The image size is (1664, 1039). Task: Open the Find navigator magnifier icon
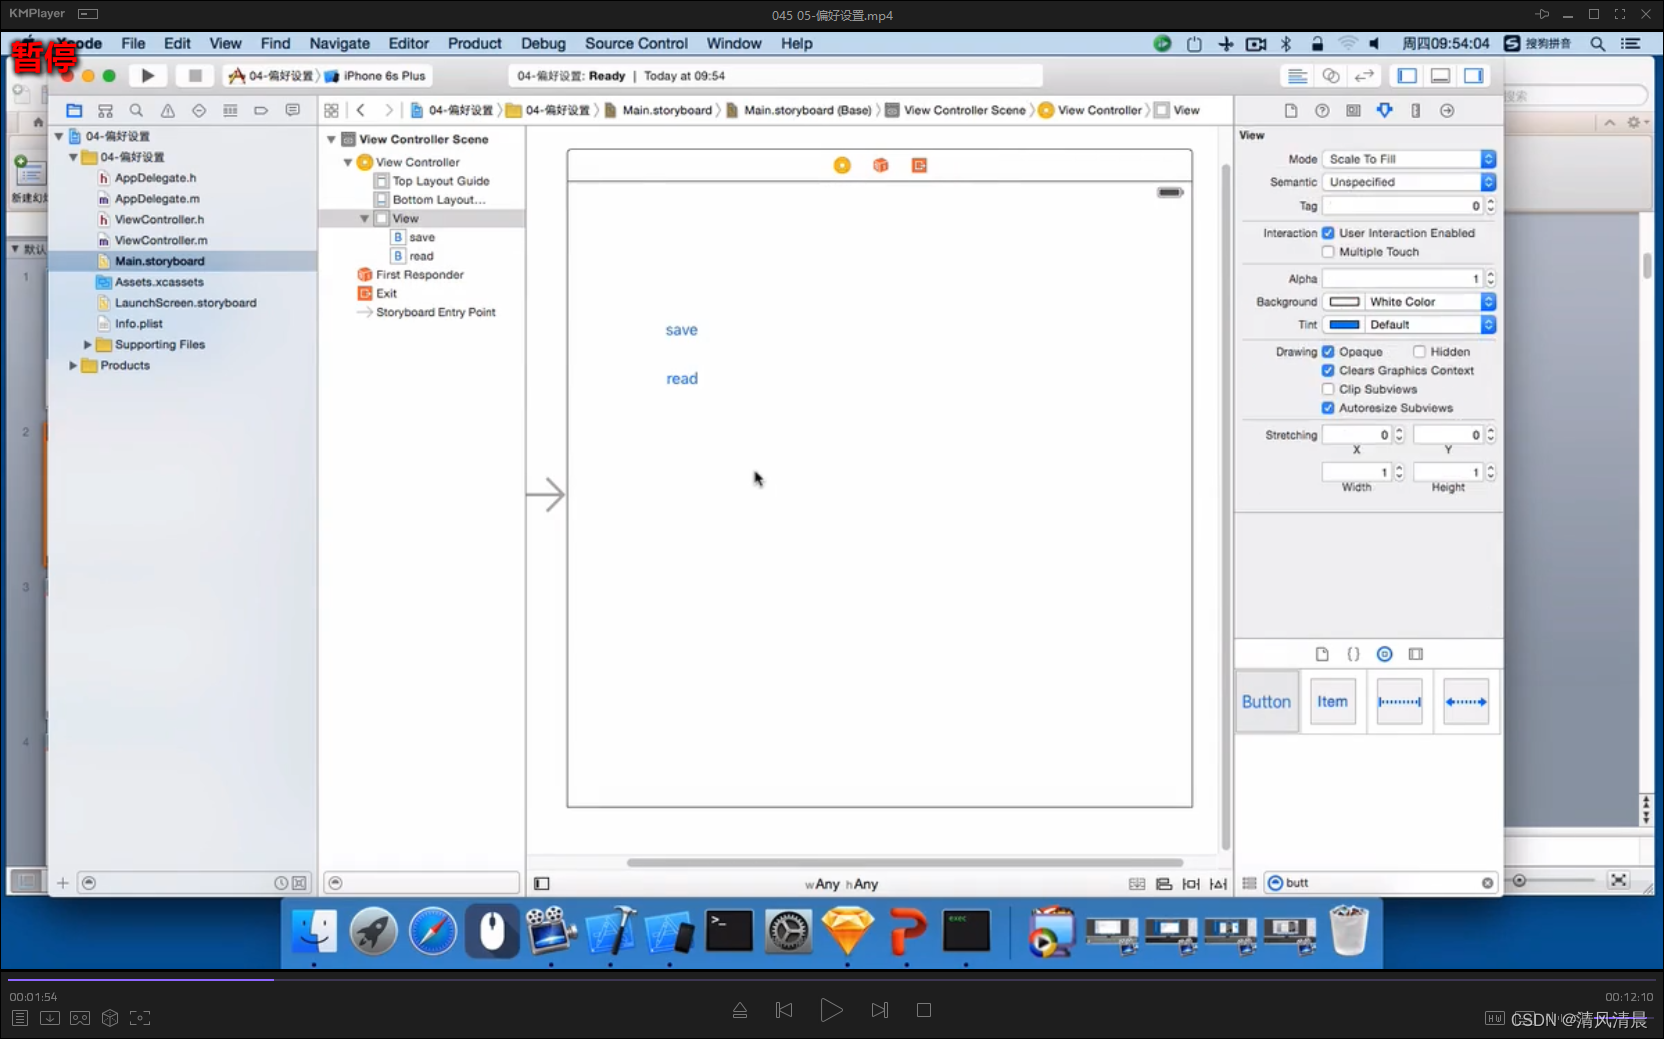[136, 111]
